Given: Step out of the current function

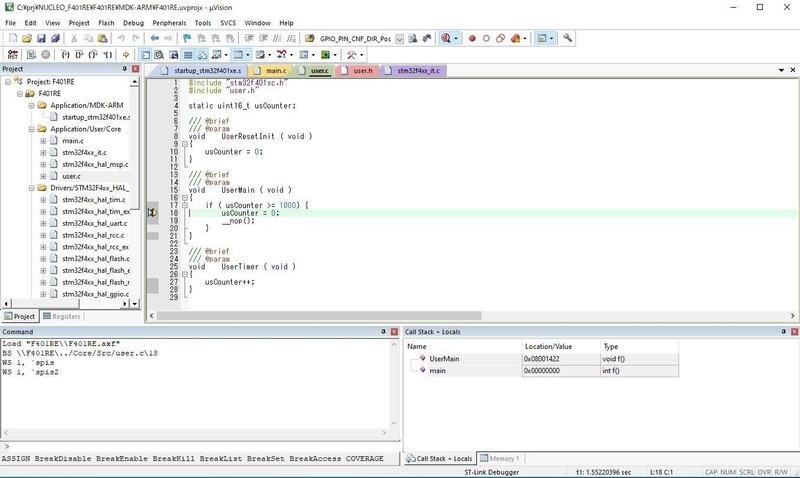Looking at the screenshot, I should [x=93, y=55].
